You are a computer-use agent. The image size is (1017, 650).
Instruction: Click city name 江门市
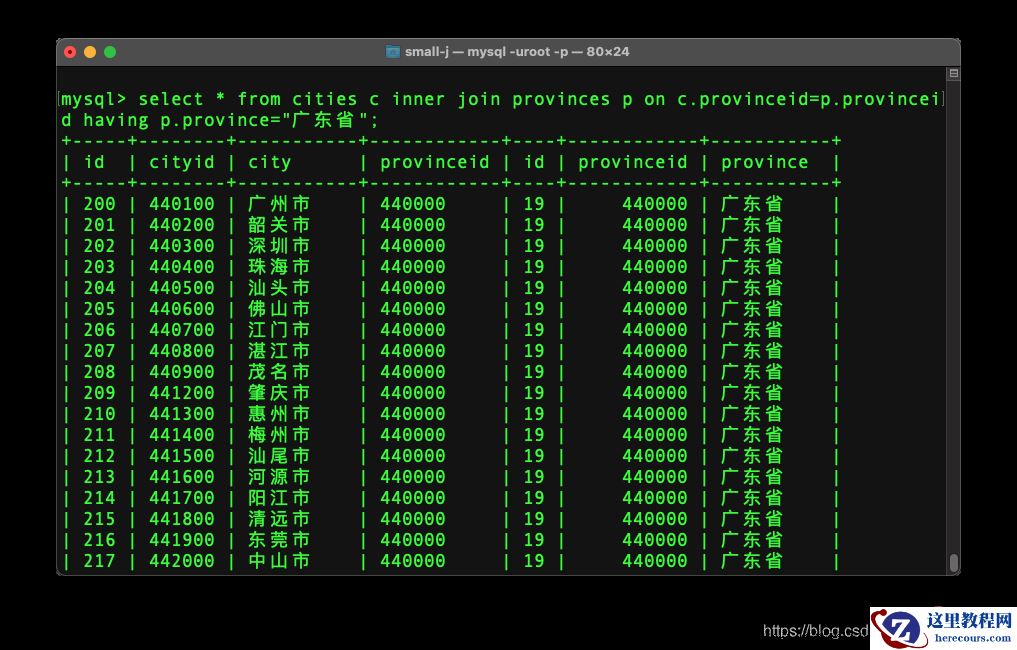click(279, 330)
